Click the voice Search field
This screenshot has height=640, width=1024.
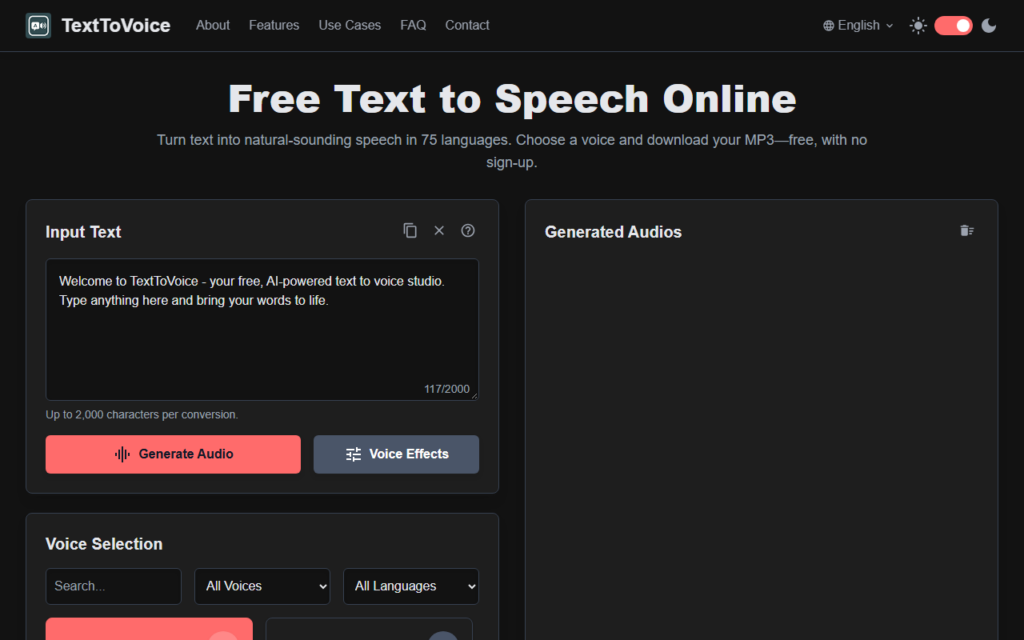(x=114, y=586)
